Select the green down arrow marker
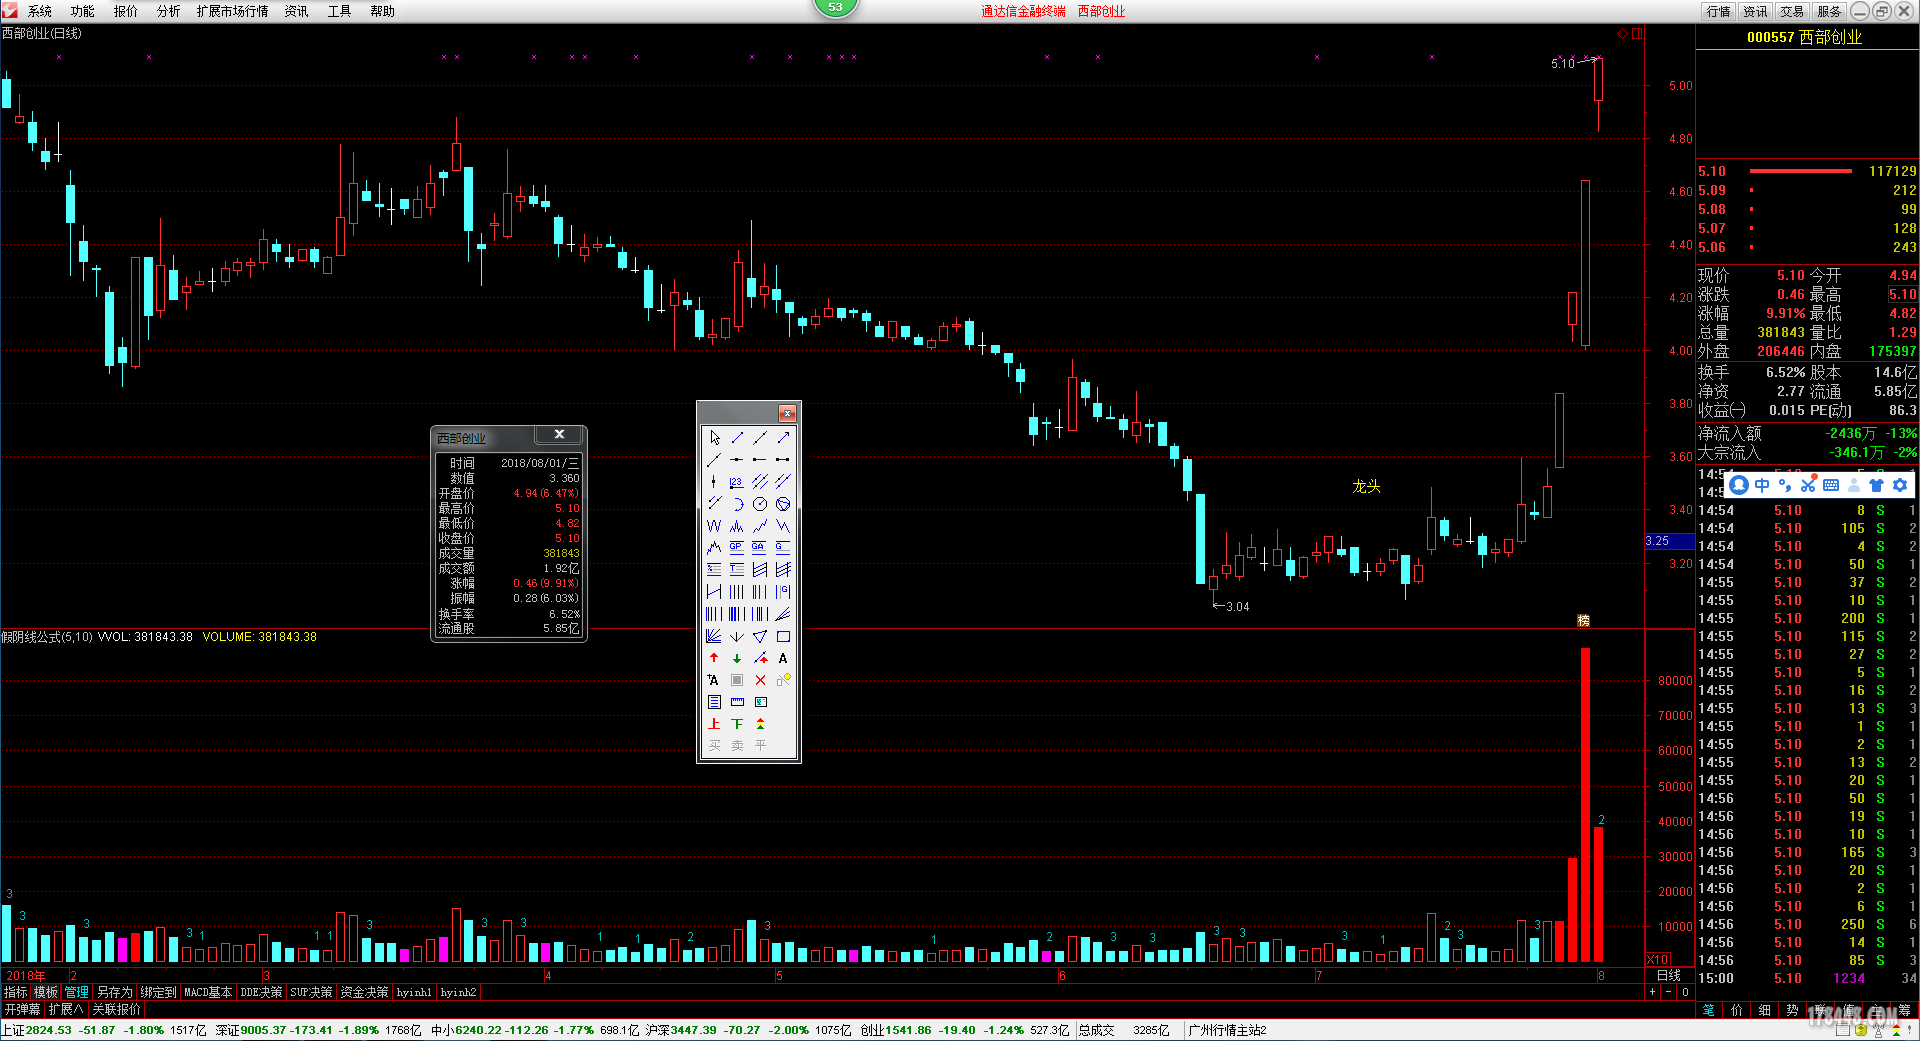Screen dimensions: 1920x1041 click(x=737, y=658)
